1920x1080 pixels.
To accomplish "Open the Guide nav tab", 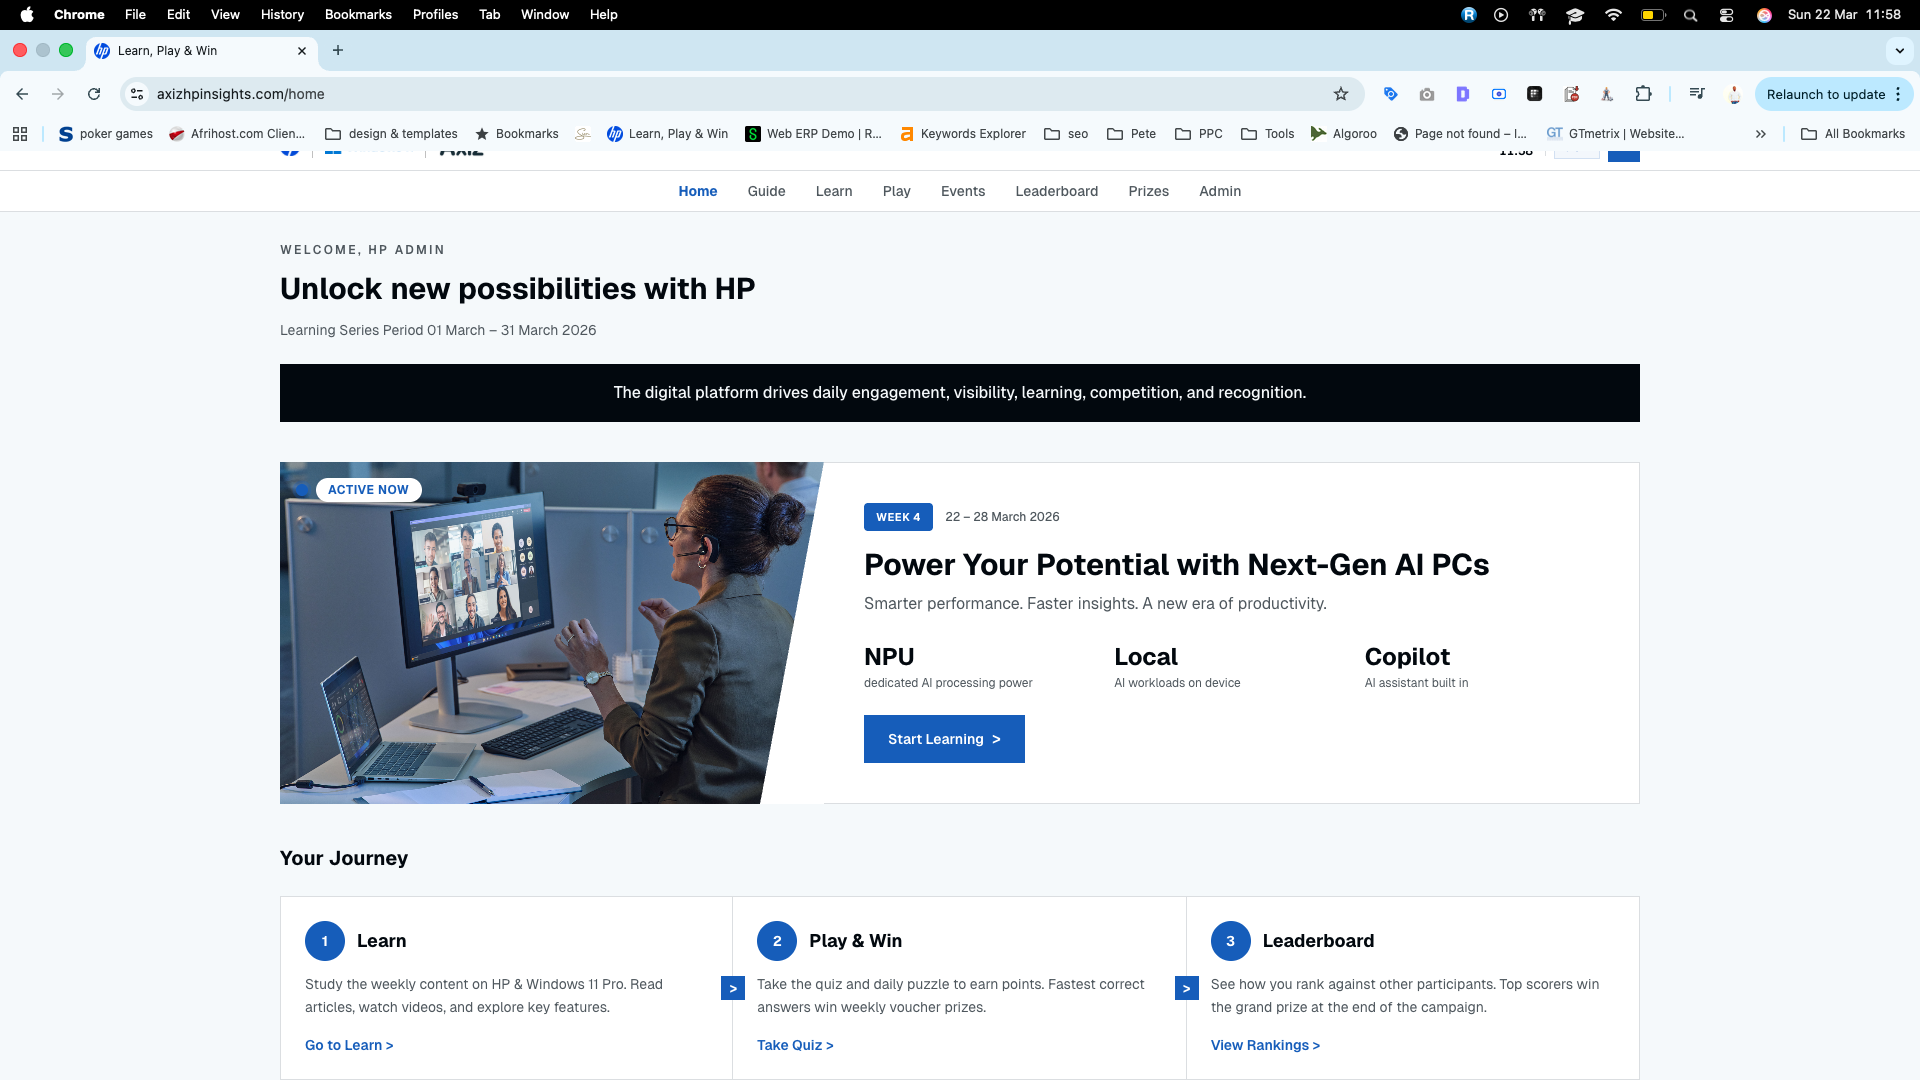I will 766,191.
